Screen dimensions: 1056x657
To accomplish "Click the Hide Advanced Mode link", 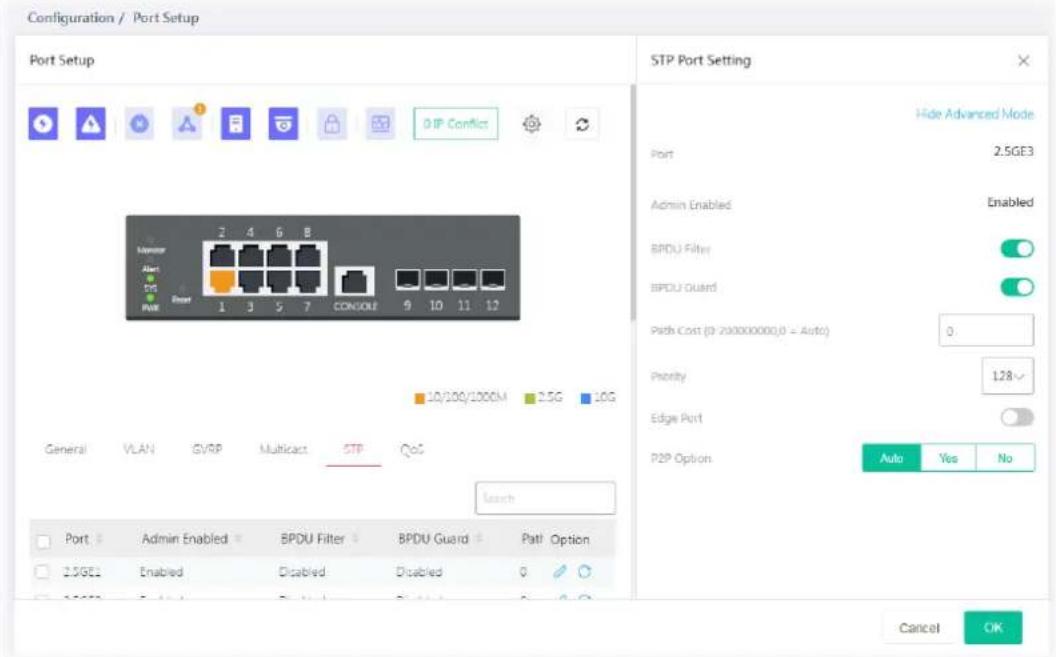I will pos(975,114).
